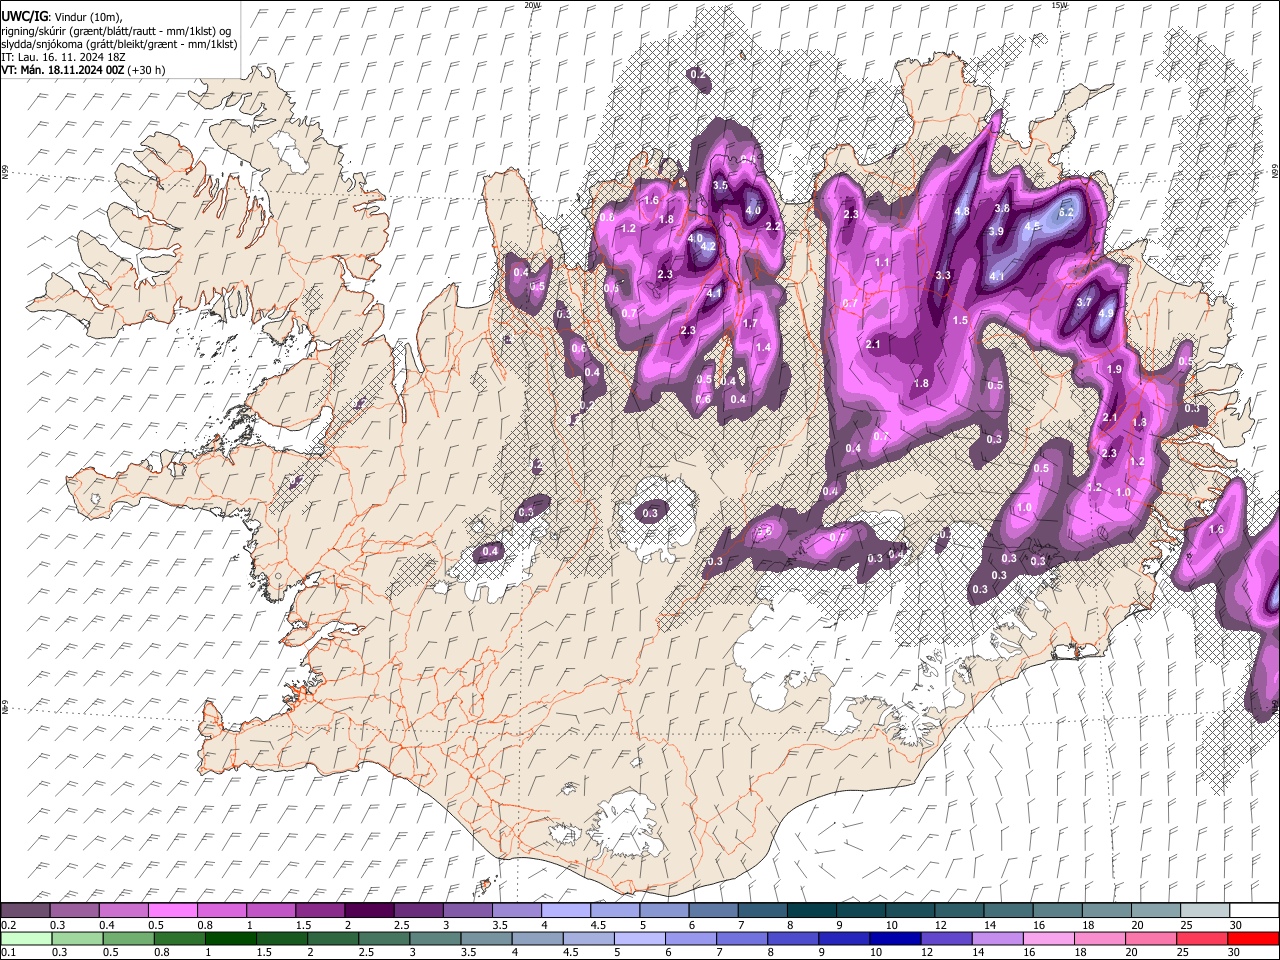1280x960 pixels.
Task: Click the 'VT: Mán. 18.11.2024 00Z (+30 h)' line
Action: coord(83,70)
